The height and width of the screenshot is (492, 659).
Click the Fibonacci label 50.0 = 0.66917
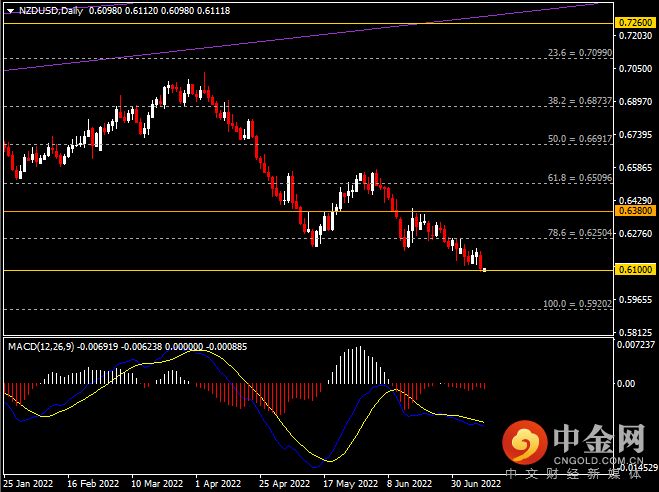580,139
